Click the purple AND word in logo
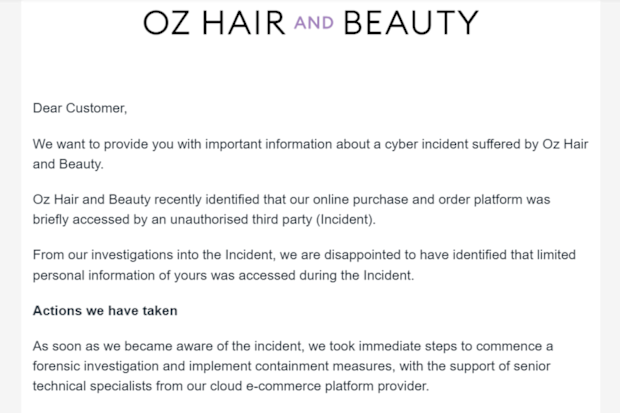This screenshot has width=620, height=413. (x=314, y=23)
